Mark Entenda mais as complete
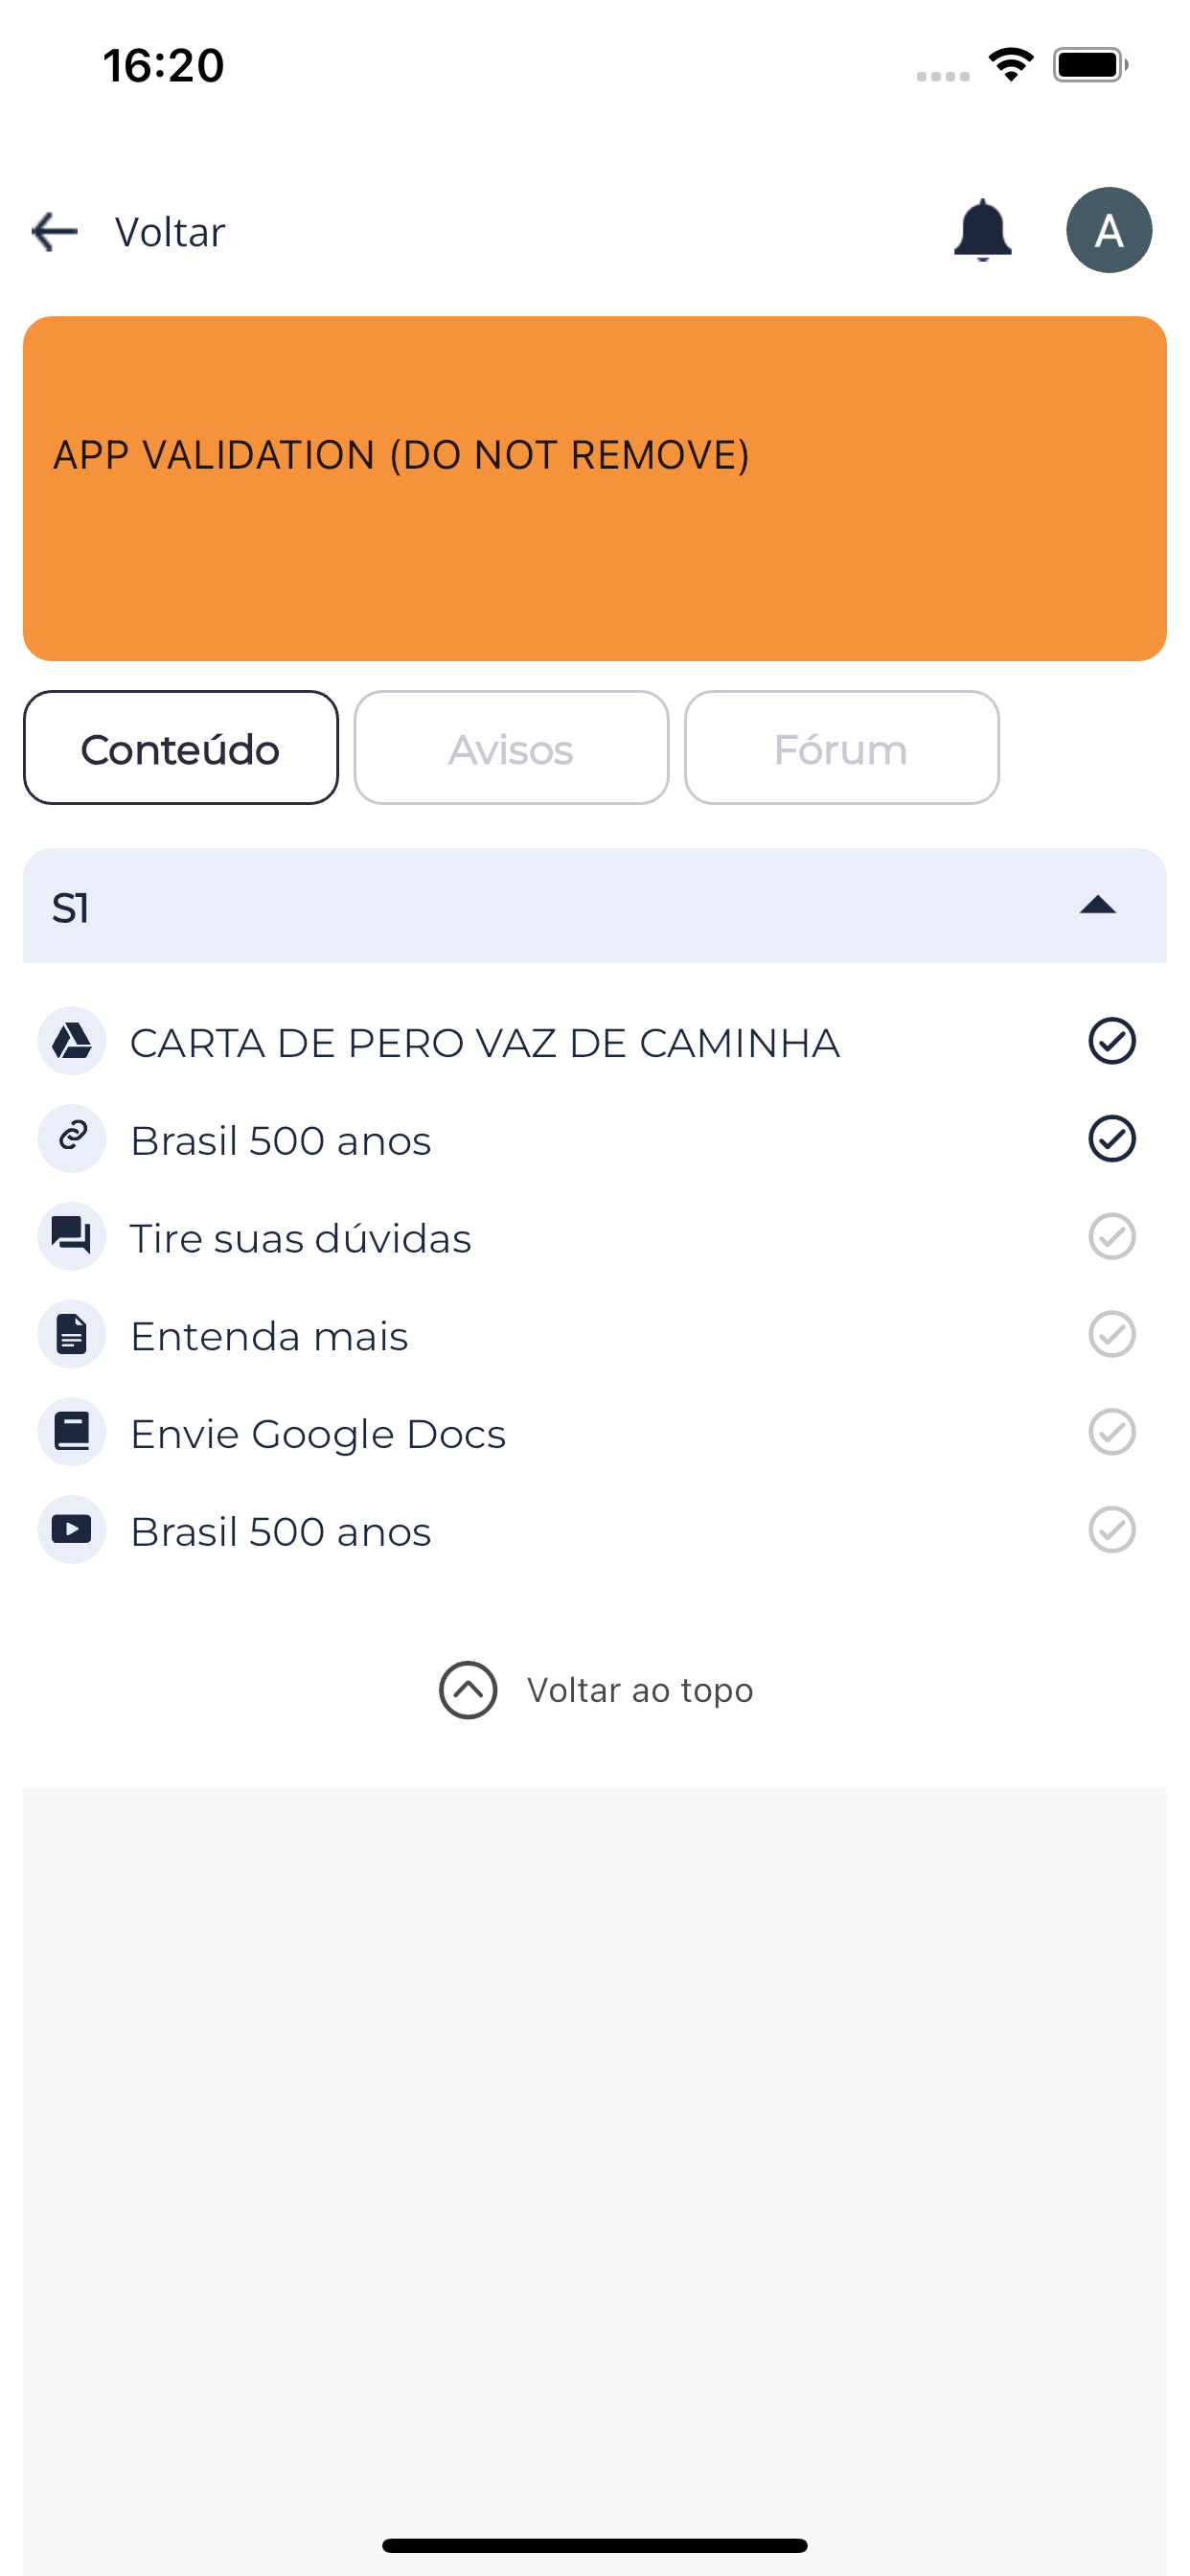Image resolution: width=1190 pixels, height=2576 pixels. (x=1111, y=1334)
